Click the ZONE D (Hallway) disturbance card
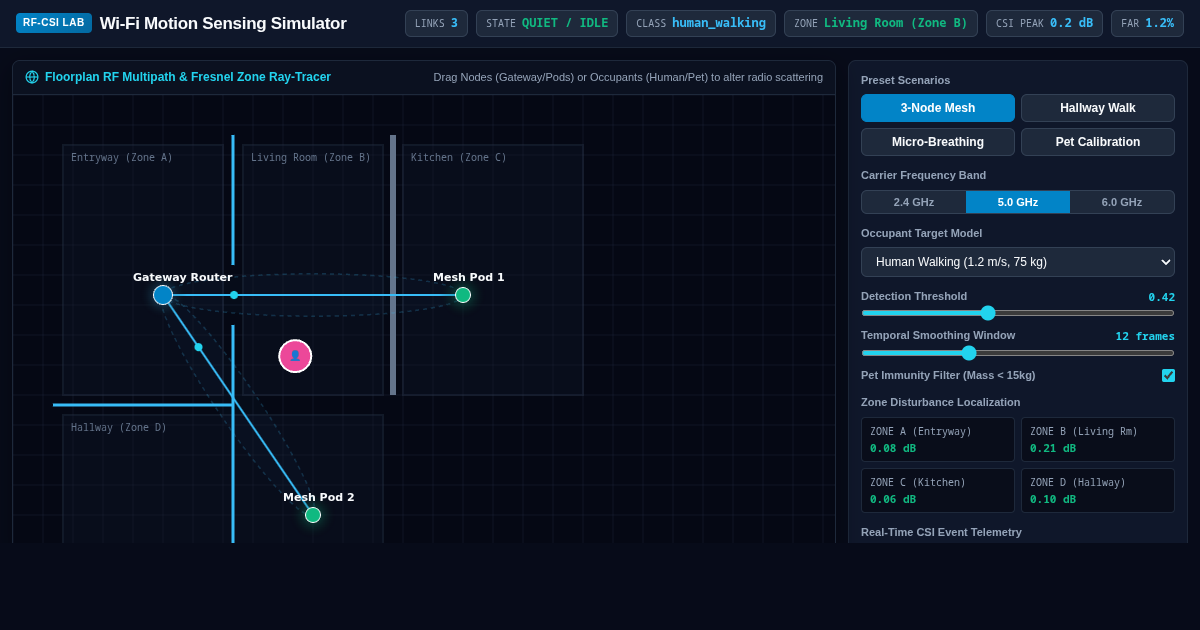 click(1098, 491)
